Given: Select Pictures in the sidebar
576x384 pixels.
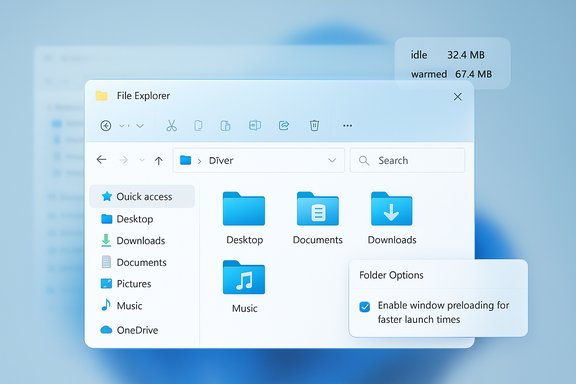Looking at the screenshot, I should point(126,284).
